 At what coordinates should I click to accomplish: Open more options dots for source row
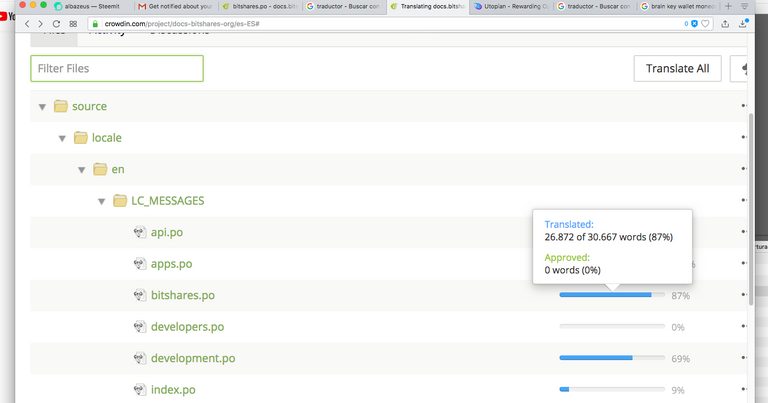point(744,106)
